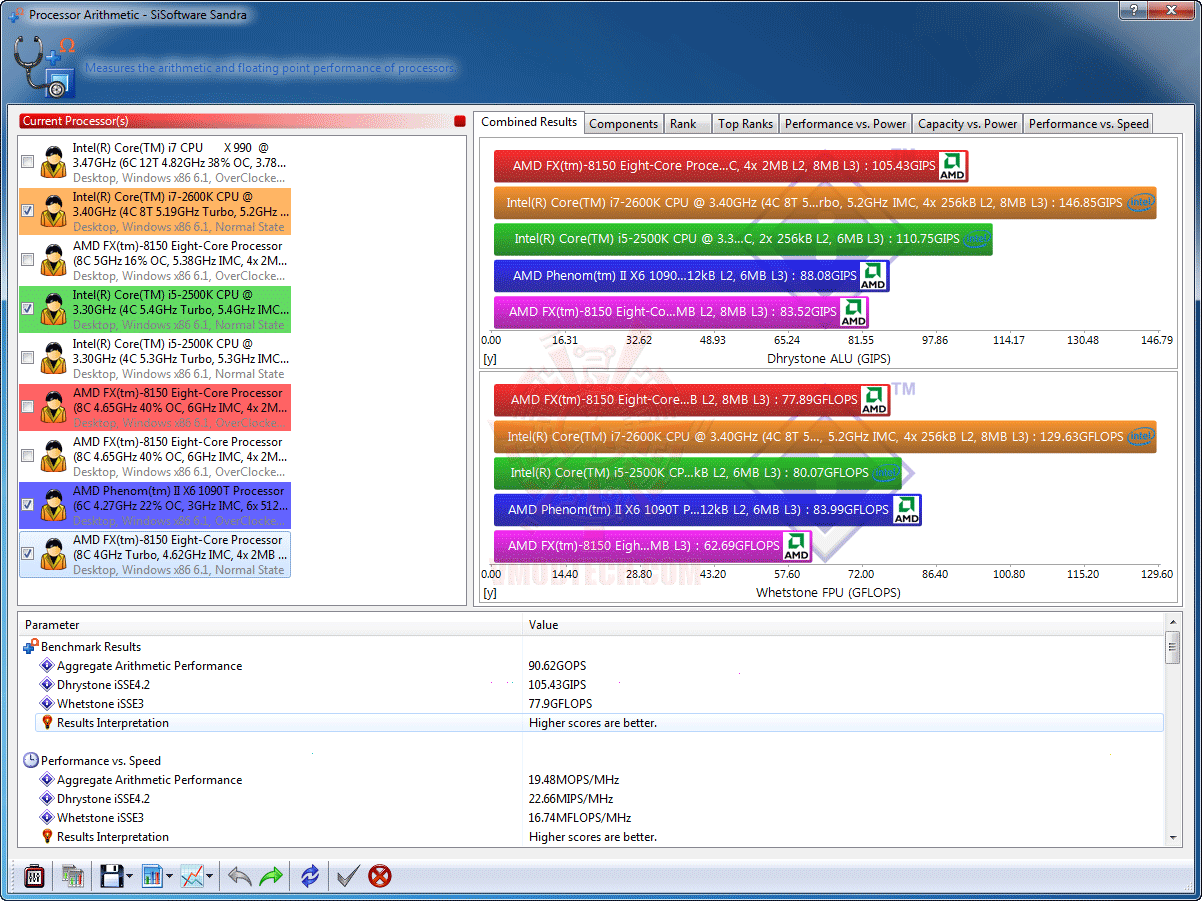Uncheck the FX-8150 4GHz Turbo checkbox
1202x901 pixels.
[x=28, y=554]
